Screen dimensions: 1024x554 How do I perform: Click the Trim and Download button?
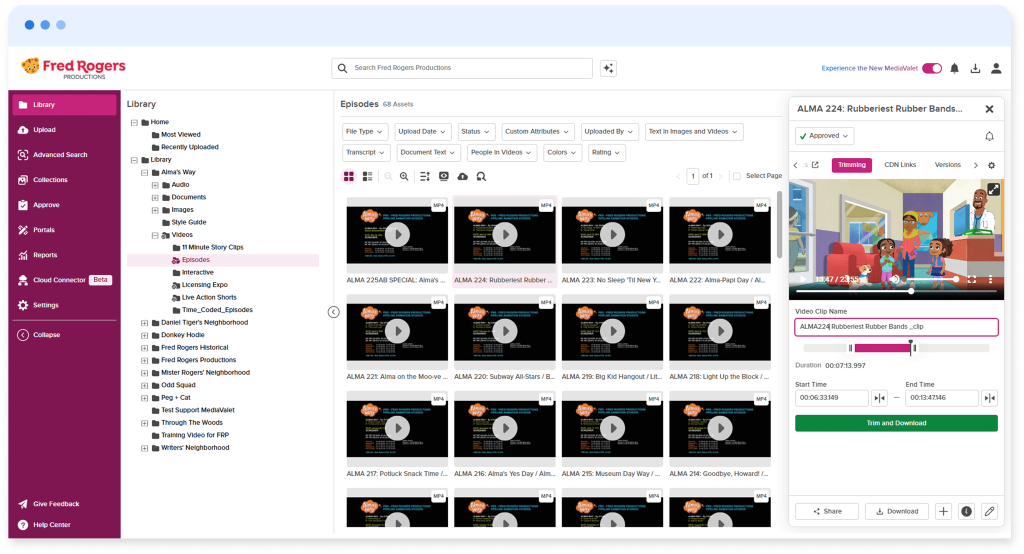(896, 423)
